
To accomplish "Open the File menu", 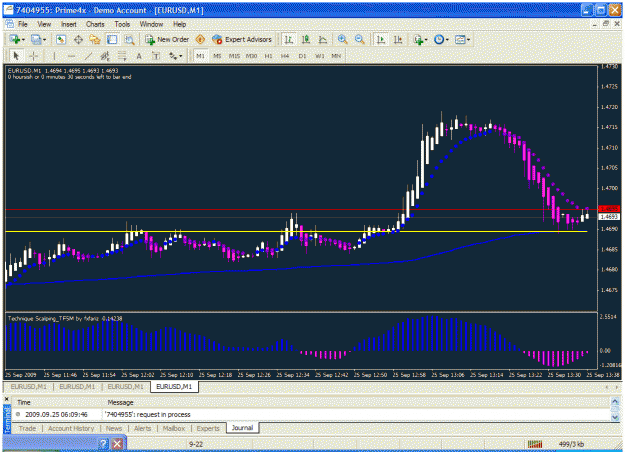I will [x=23, y=24].
